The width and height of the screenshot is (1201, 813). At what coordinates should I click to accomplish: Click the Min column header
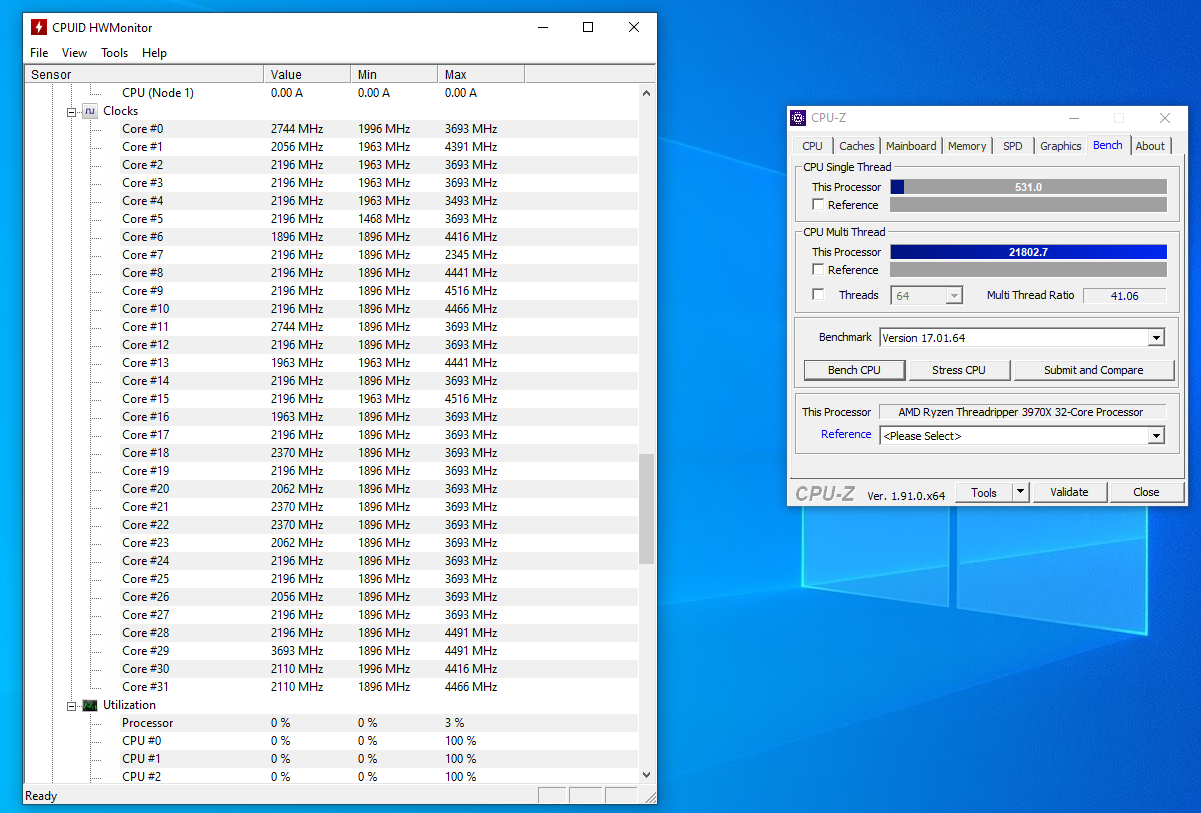coord(394,75)
